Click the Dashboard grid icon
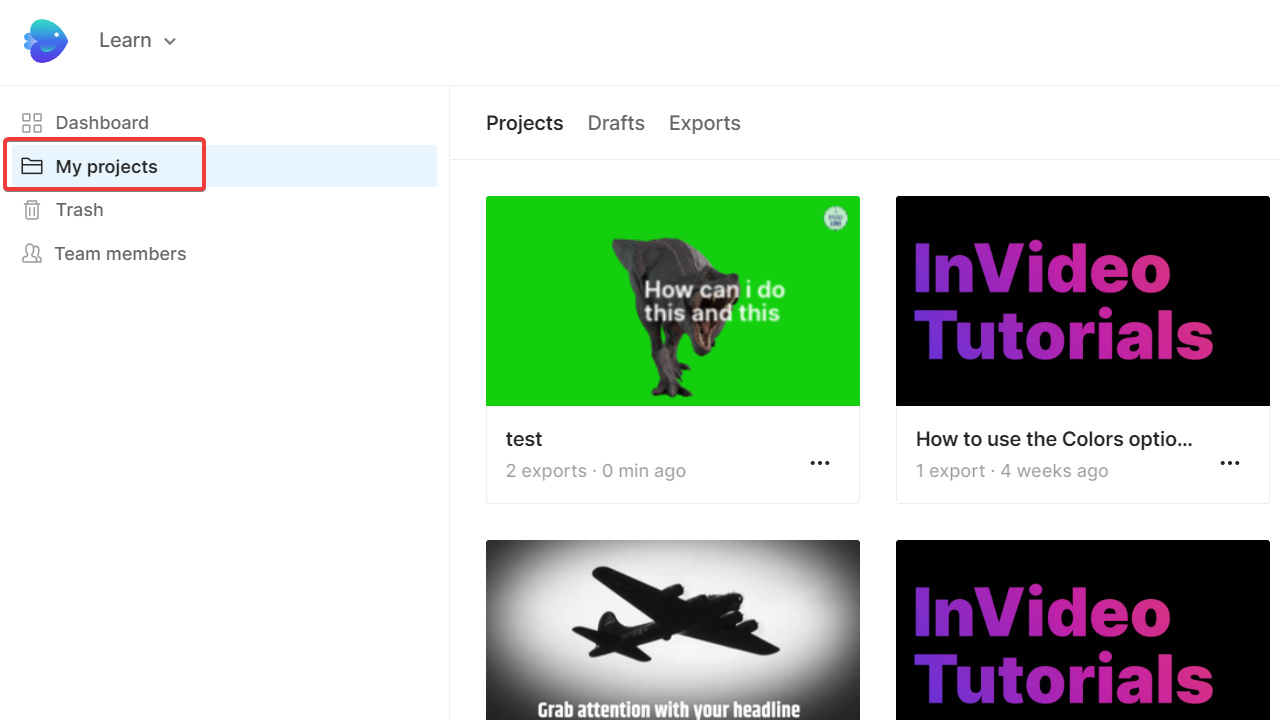This screenshot has width=1280, height=720. 32,123
